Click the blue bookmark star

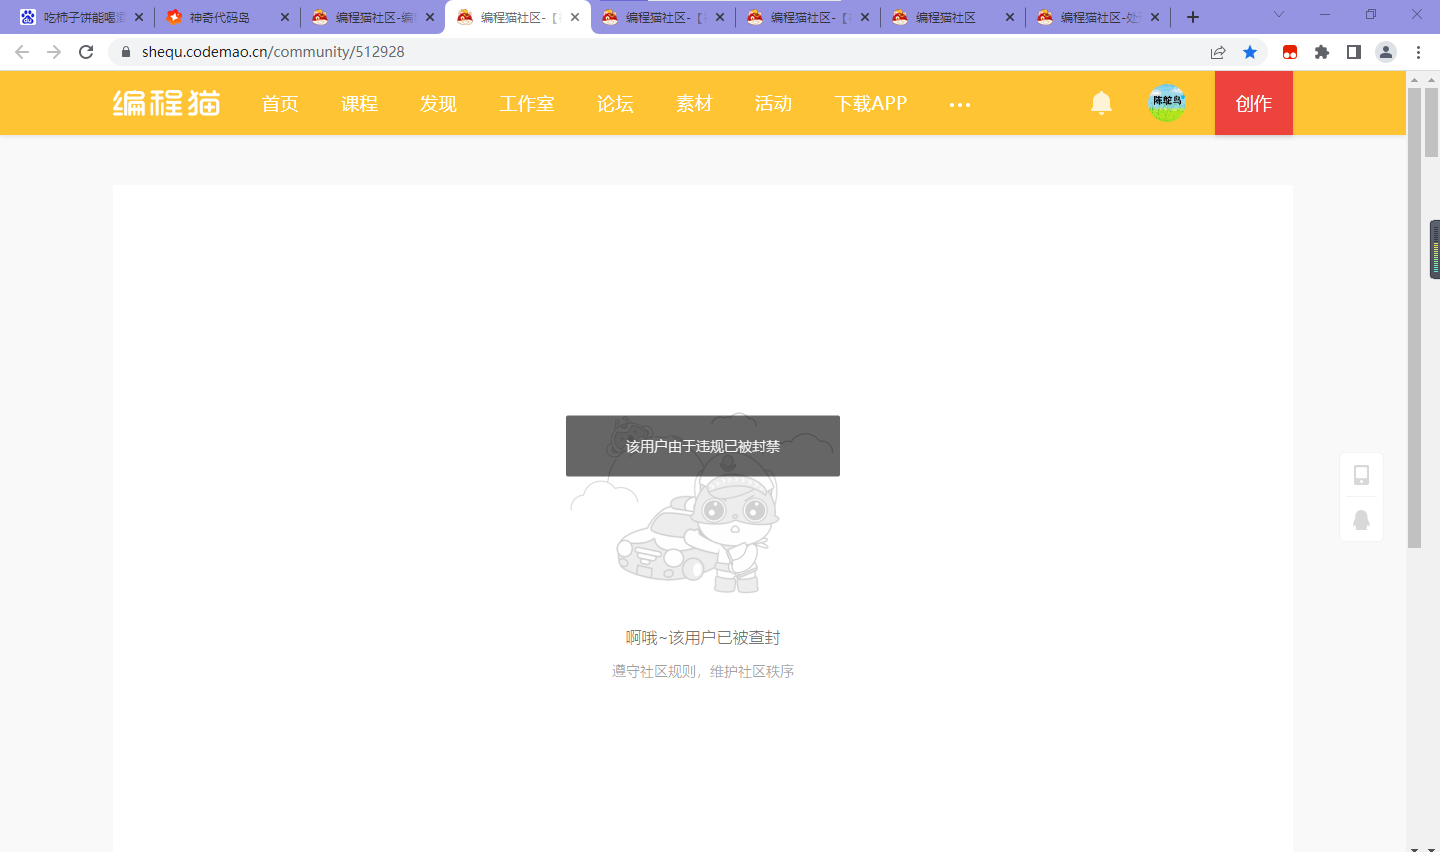pos(1250,52)
